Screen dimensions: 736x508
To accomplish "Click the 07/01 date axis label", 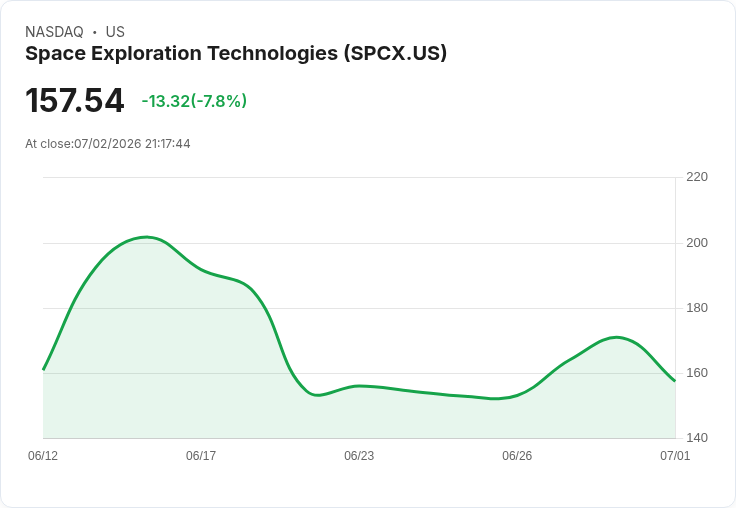I will pos(675,455).
